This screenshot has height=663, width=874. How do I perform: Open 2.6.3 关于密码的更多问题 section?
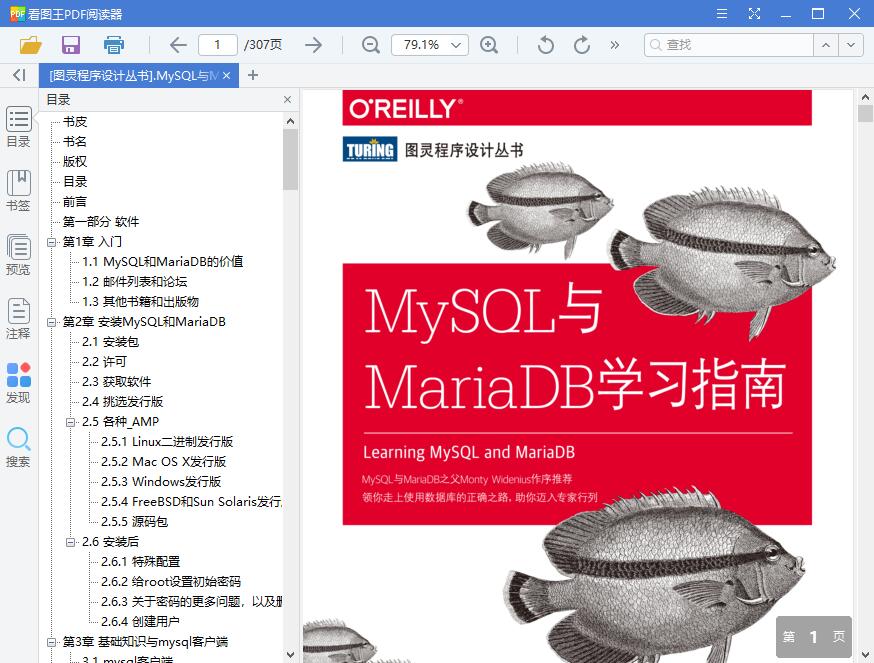(x=191, y=602)
